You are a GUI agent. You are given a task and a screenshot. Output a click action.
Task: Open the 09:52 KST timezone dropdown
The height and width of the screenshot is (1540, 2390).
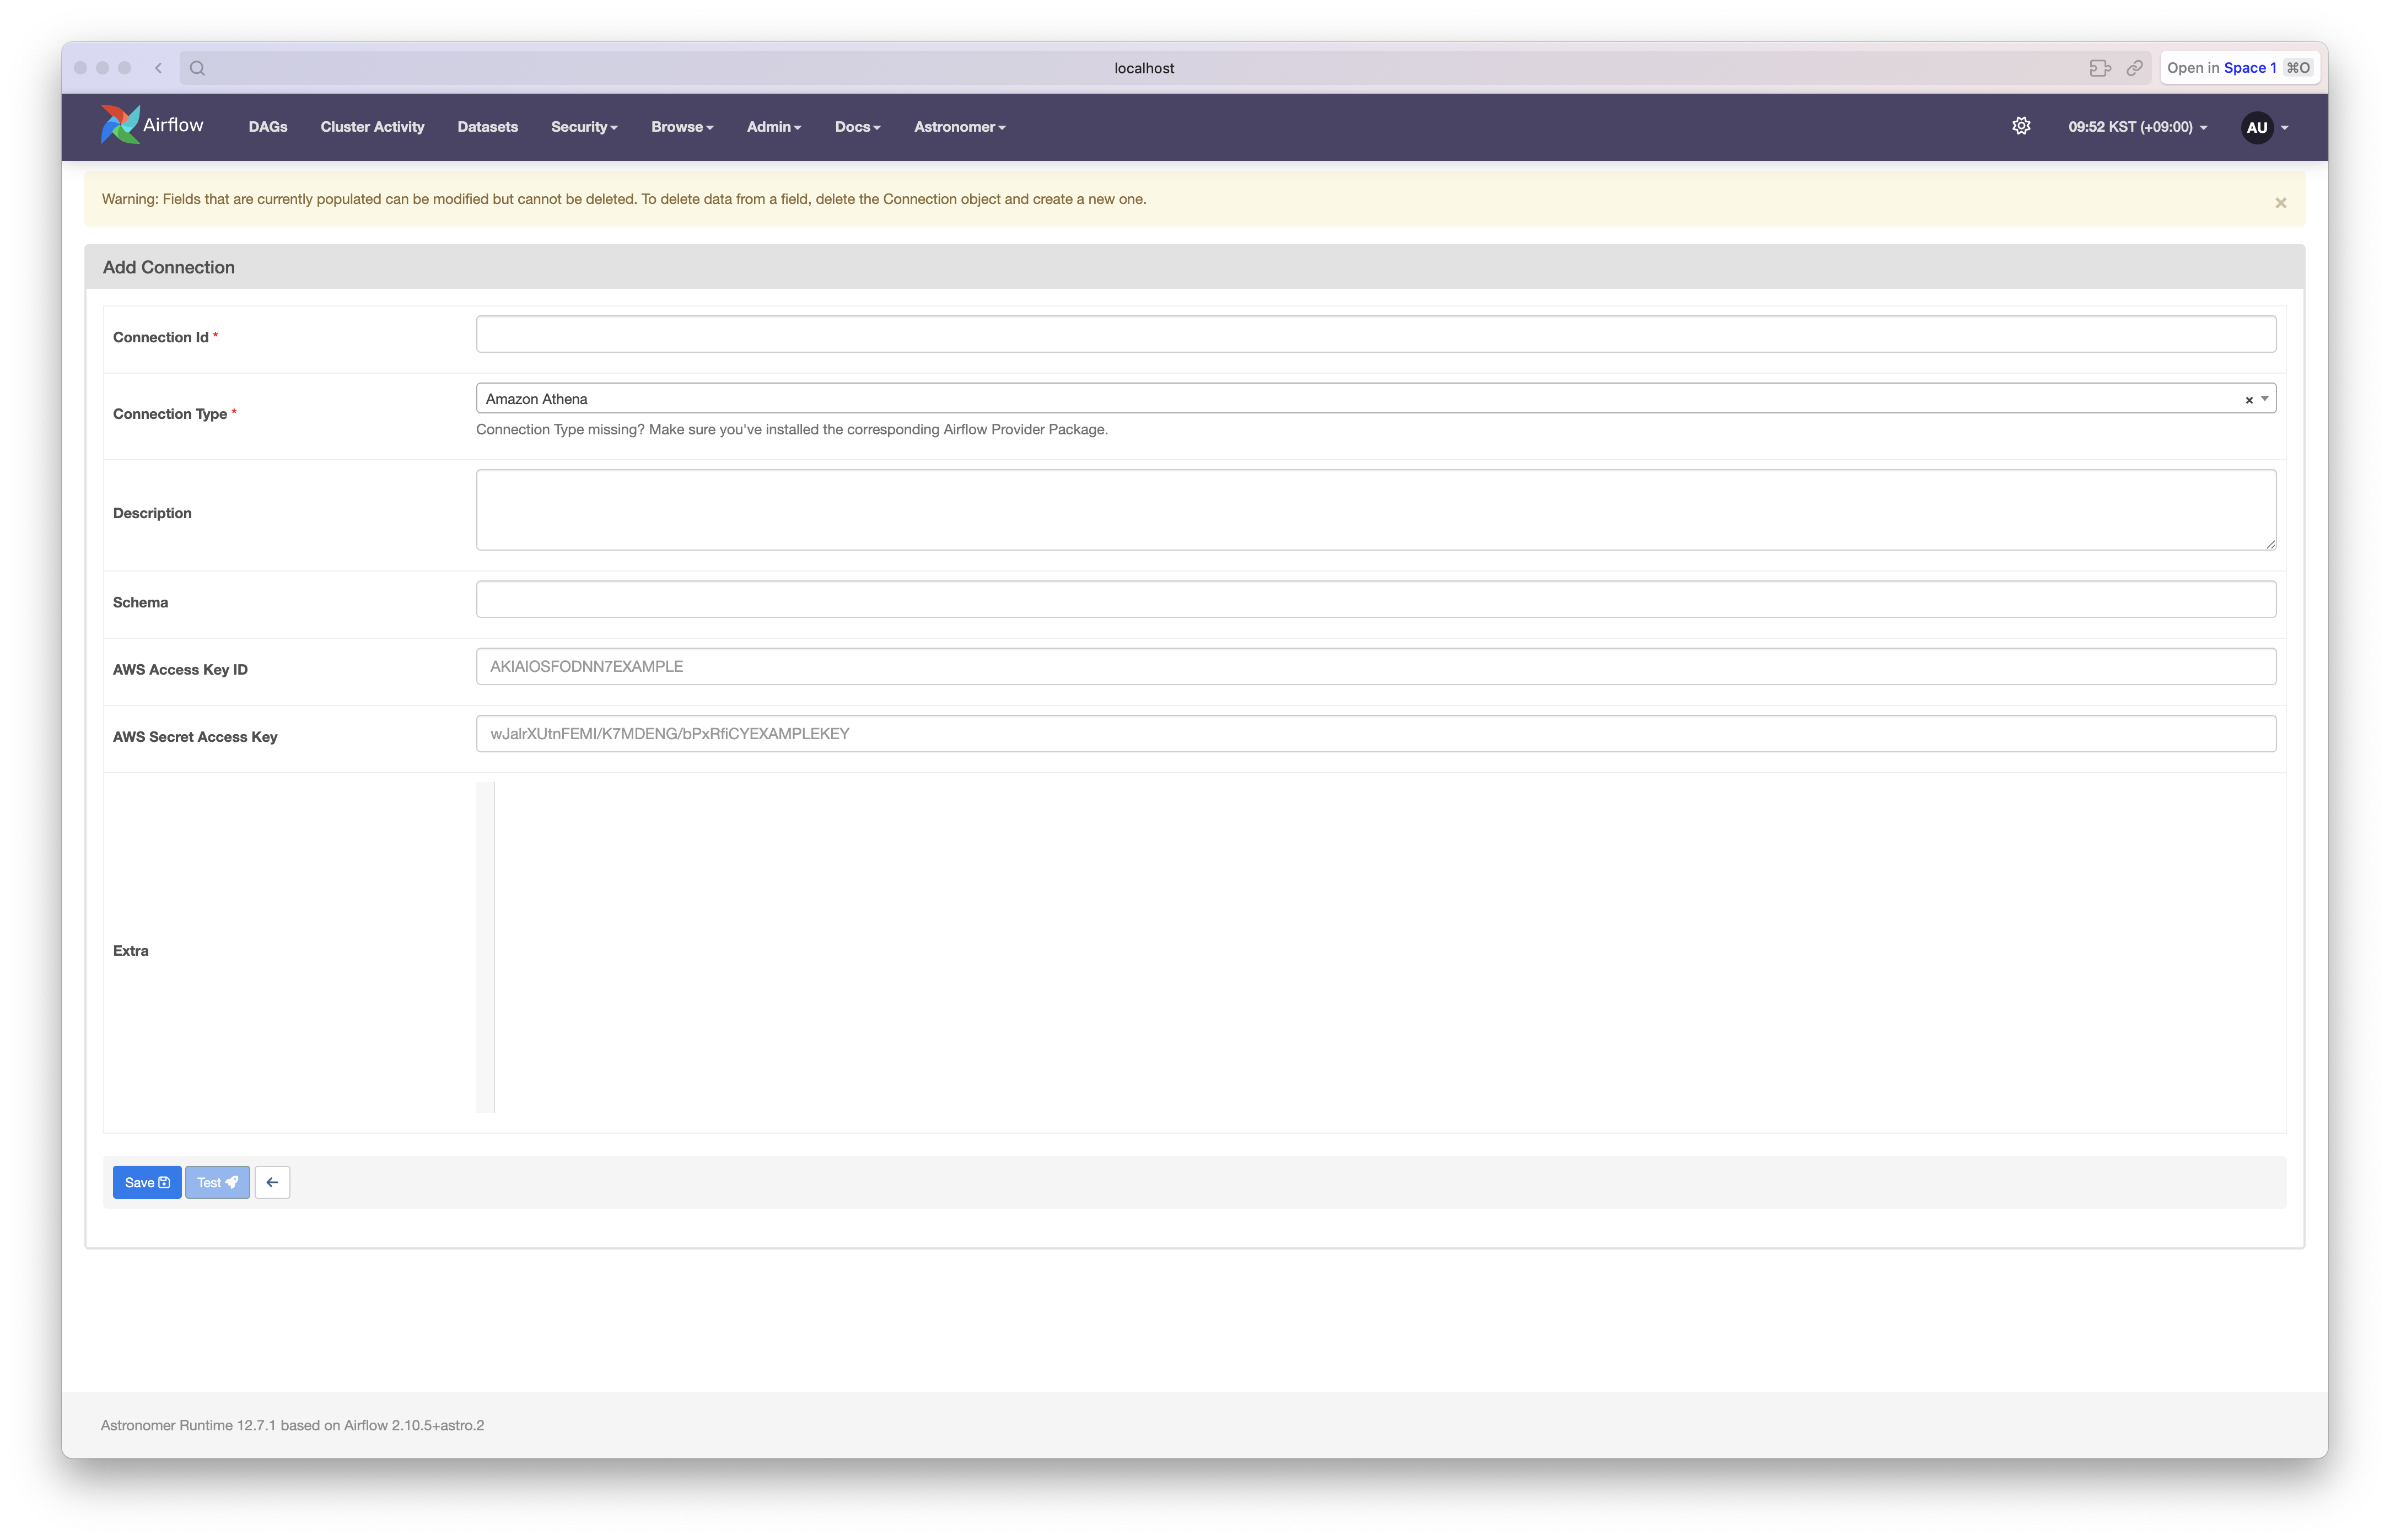2138,127
